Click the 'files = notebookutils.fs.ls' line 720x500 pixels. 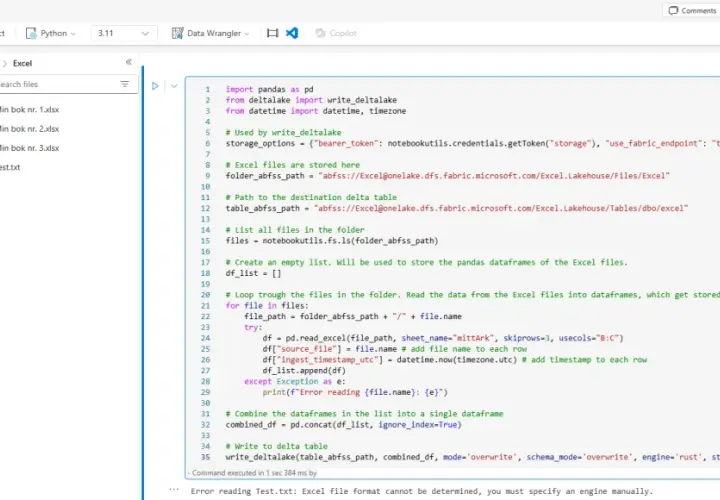coord(332,241)
